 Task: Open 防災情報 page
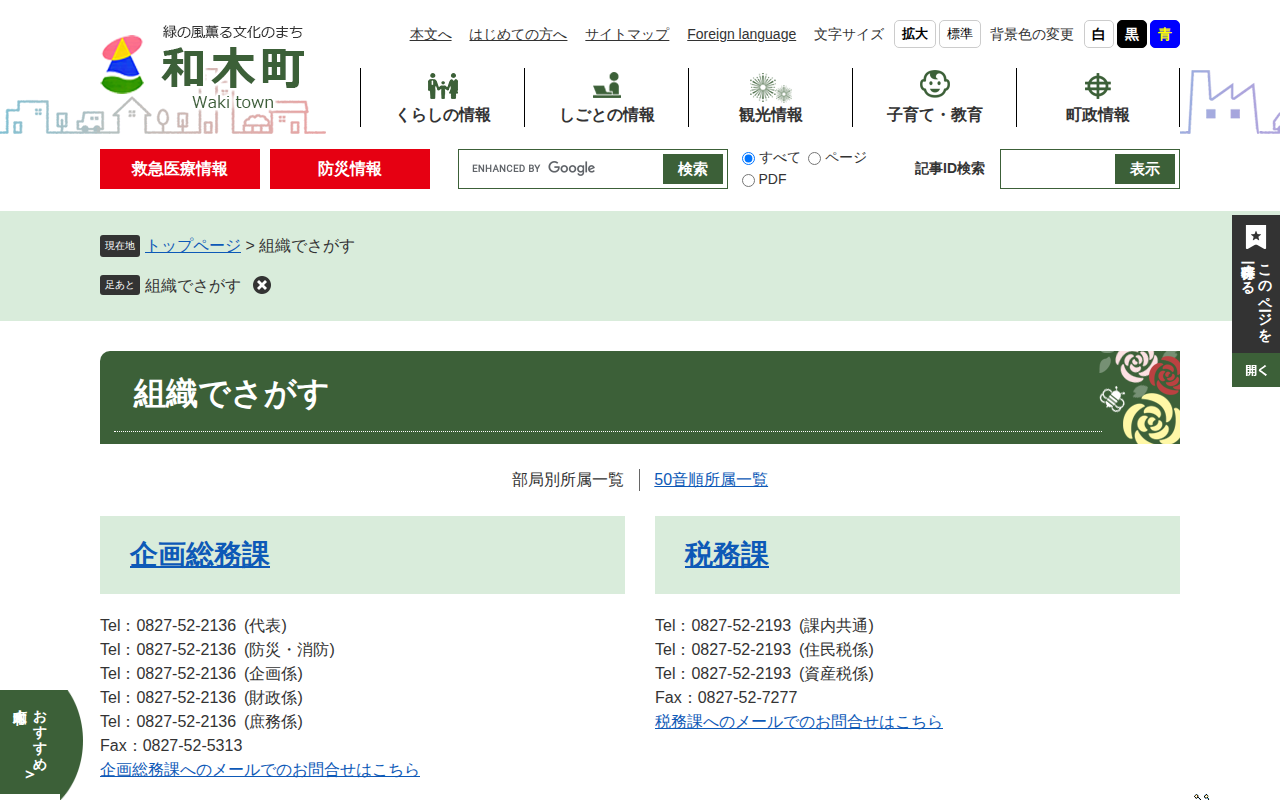coord(350,169)
